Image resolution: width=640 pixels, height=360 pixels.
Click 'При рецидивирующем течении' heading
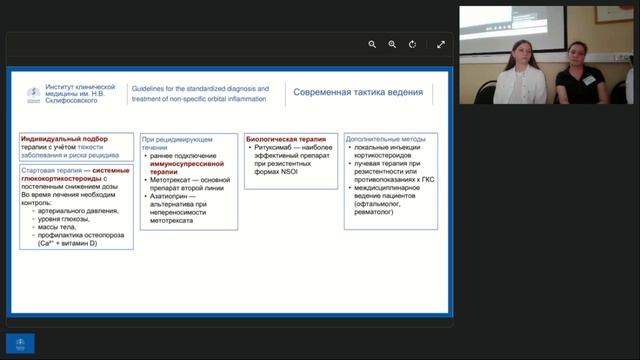click(177, 143)
